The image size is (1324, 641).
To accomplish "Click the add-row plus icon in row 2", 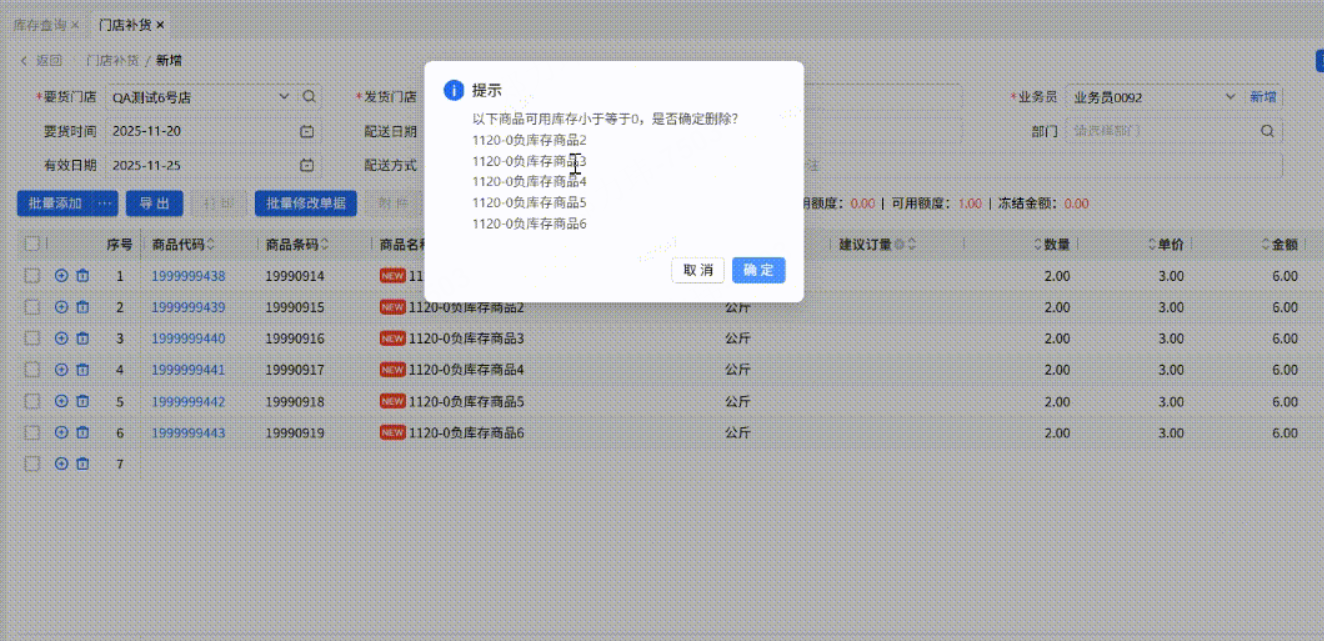I will [61, 307].
